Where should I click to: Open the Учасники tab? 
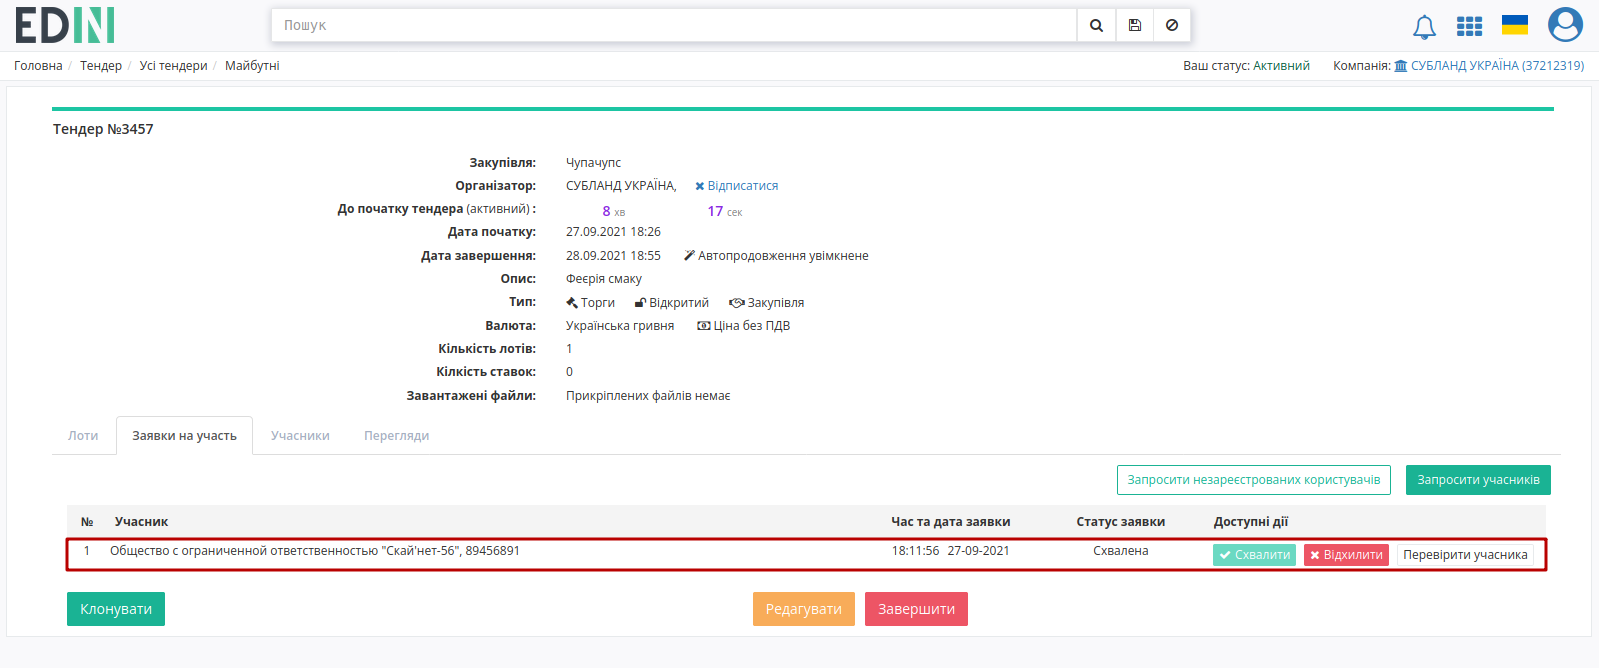[x=300, y=436]
